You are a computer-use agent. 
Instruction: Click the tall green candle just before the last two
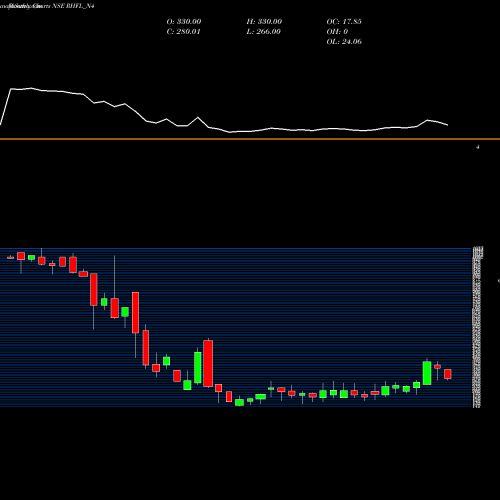click(427, 373)
